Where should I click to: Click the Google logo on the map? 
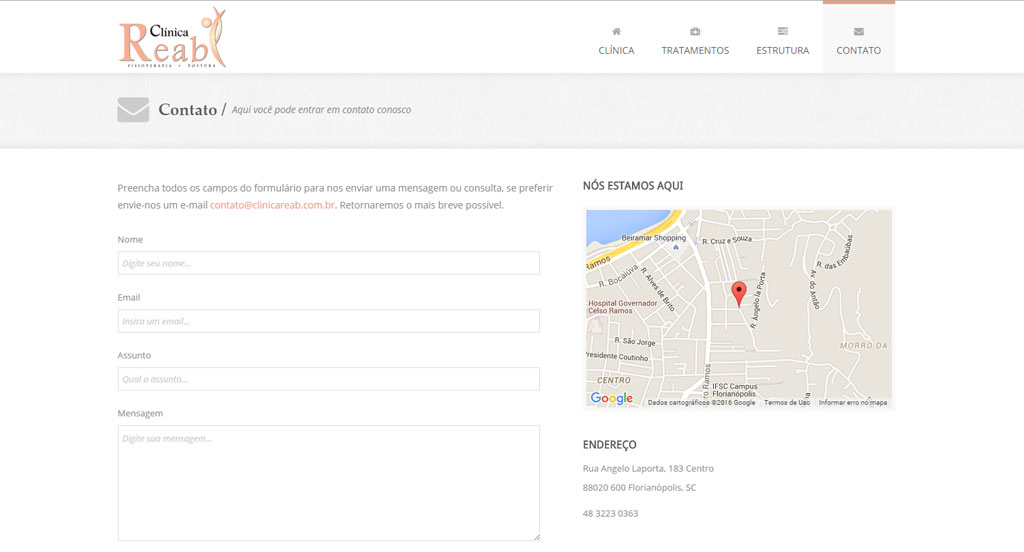(x=611, y=398)
